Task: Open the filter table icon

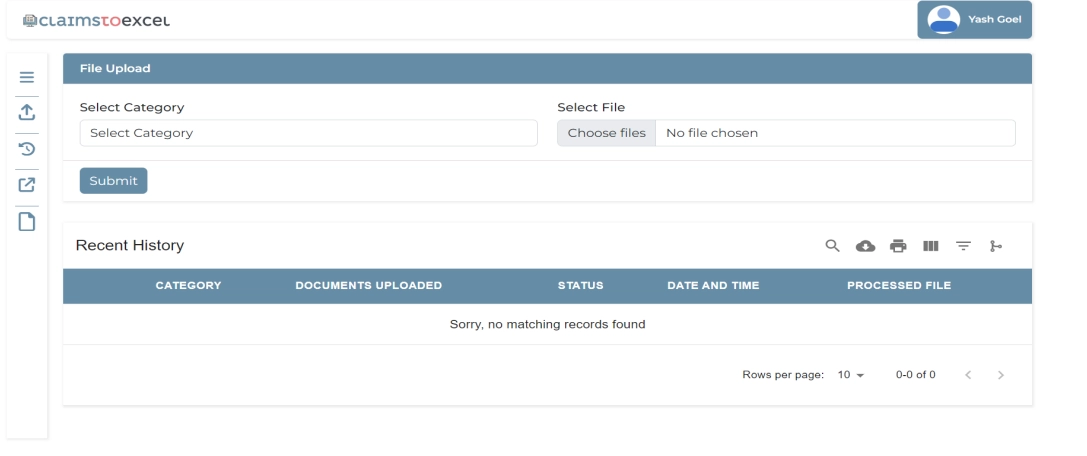Action: 963,246
